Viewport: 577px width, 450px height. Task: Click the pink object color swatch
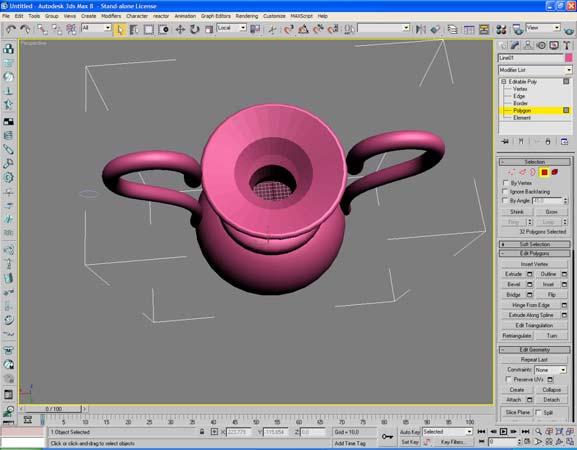[x=569, y=58]
